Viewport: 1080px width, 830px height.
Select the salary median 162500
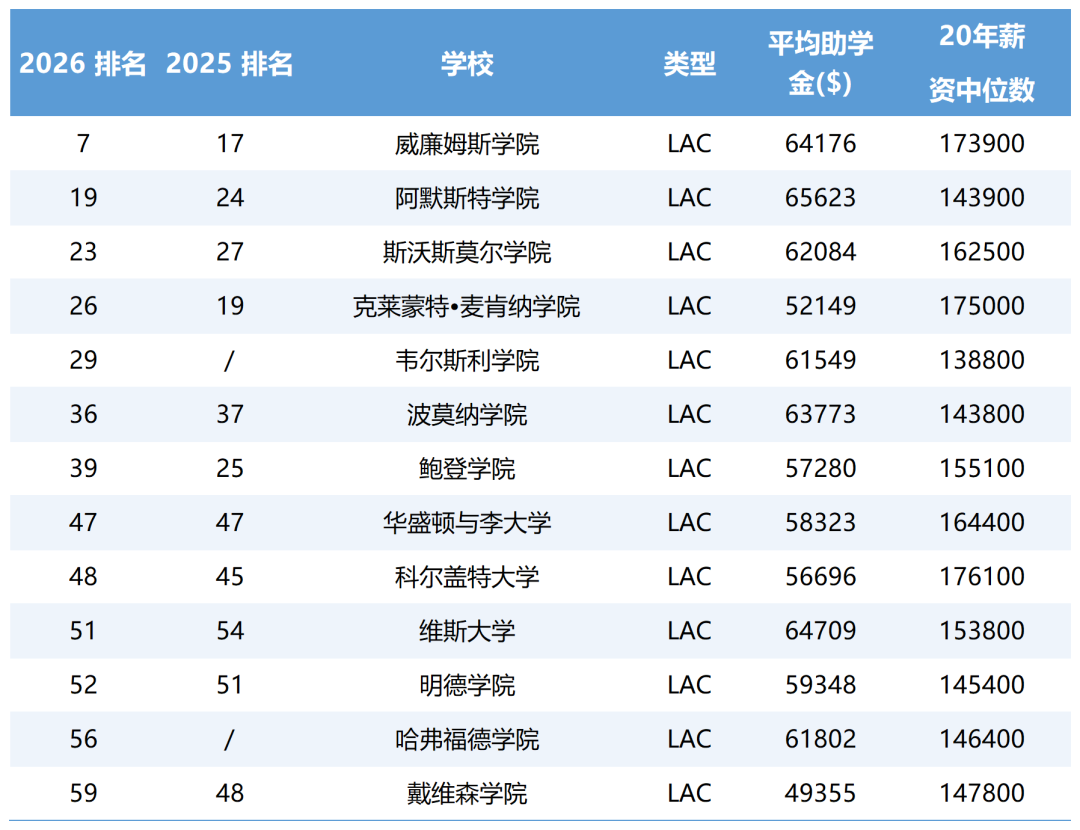click(982, 252)
